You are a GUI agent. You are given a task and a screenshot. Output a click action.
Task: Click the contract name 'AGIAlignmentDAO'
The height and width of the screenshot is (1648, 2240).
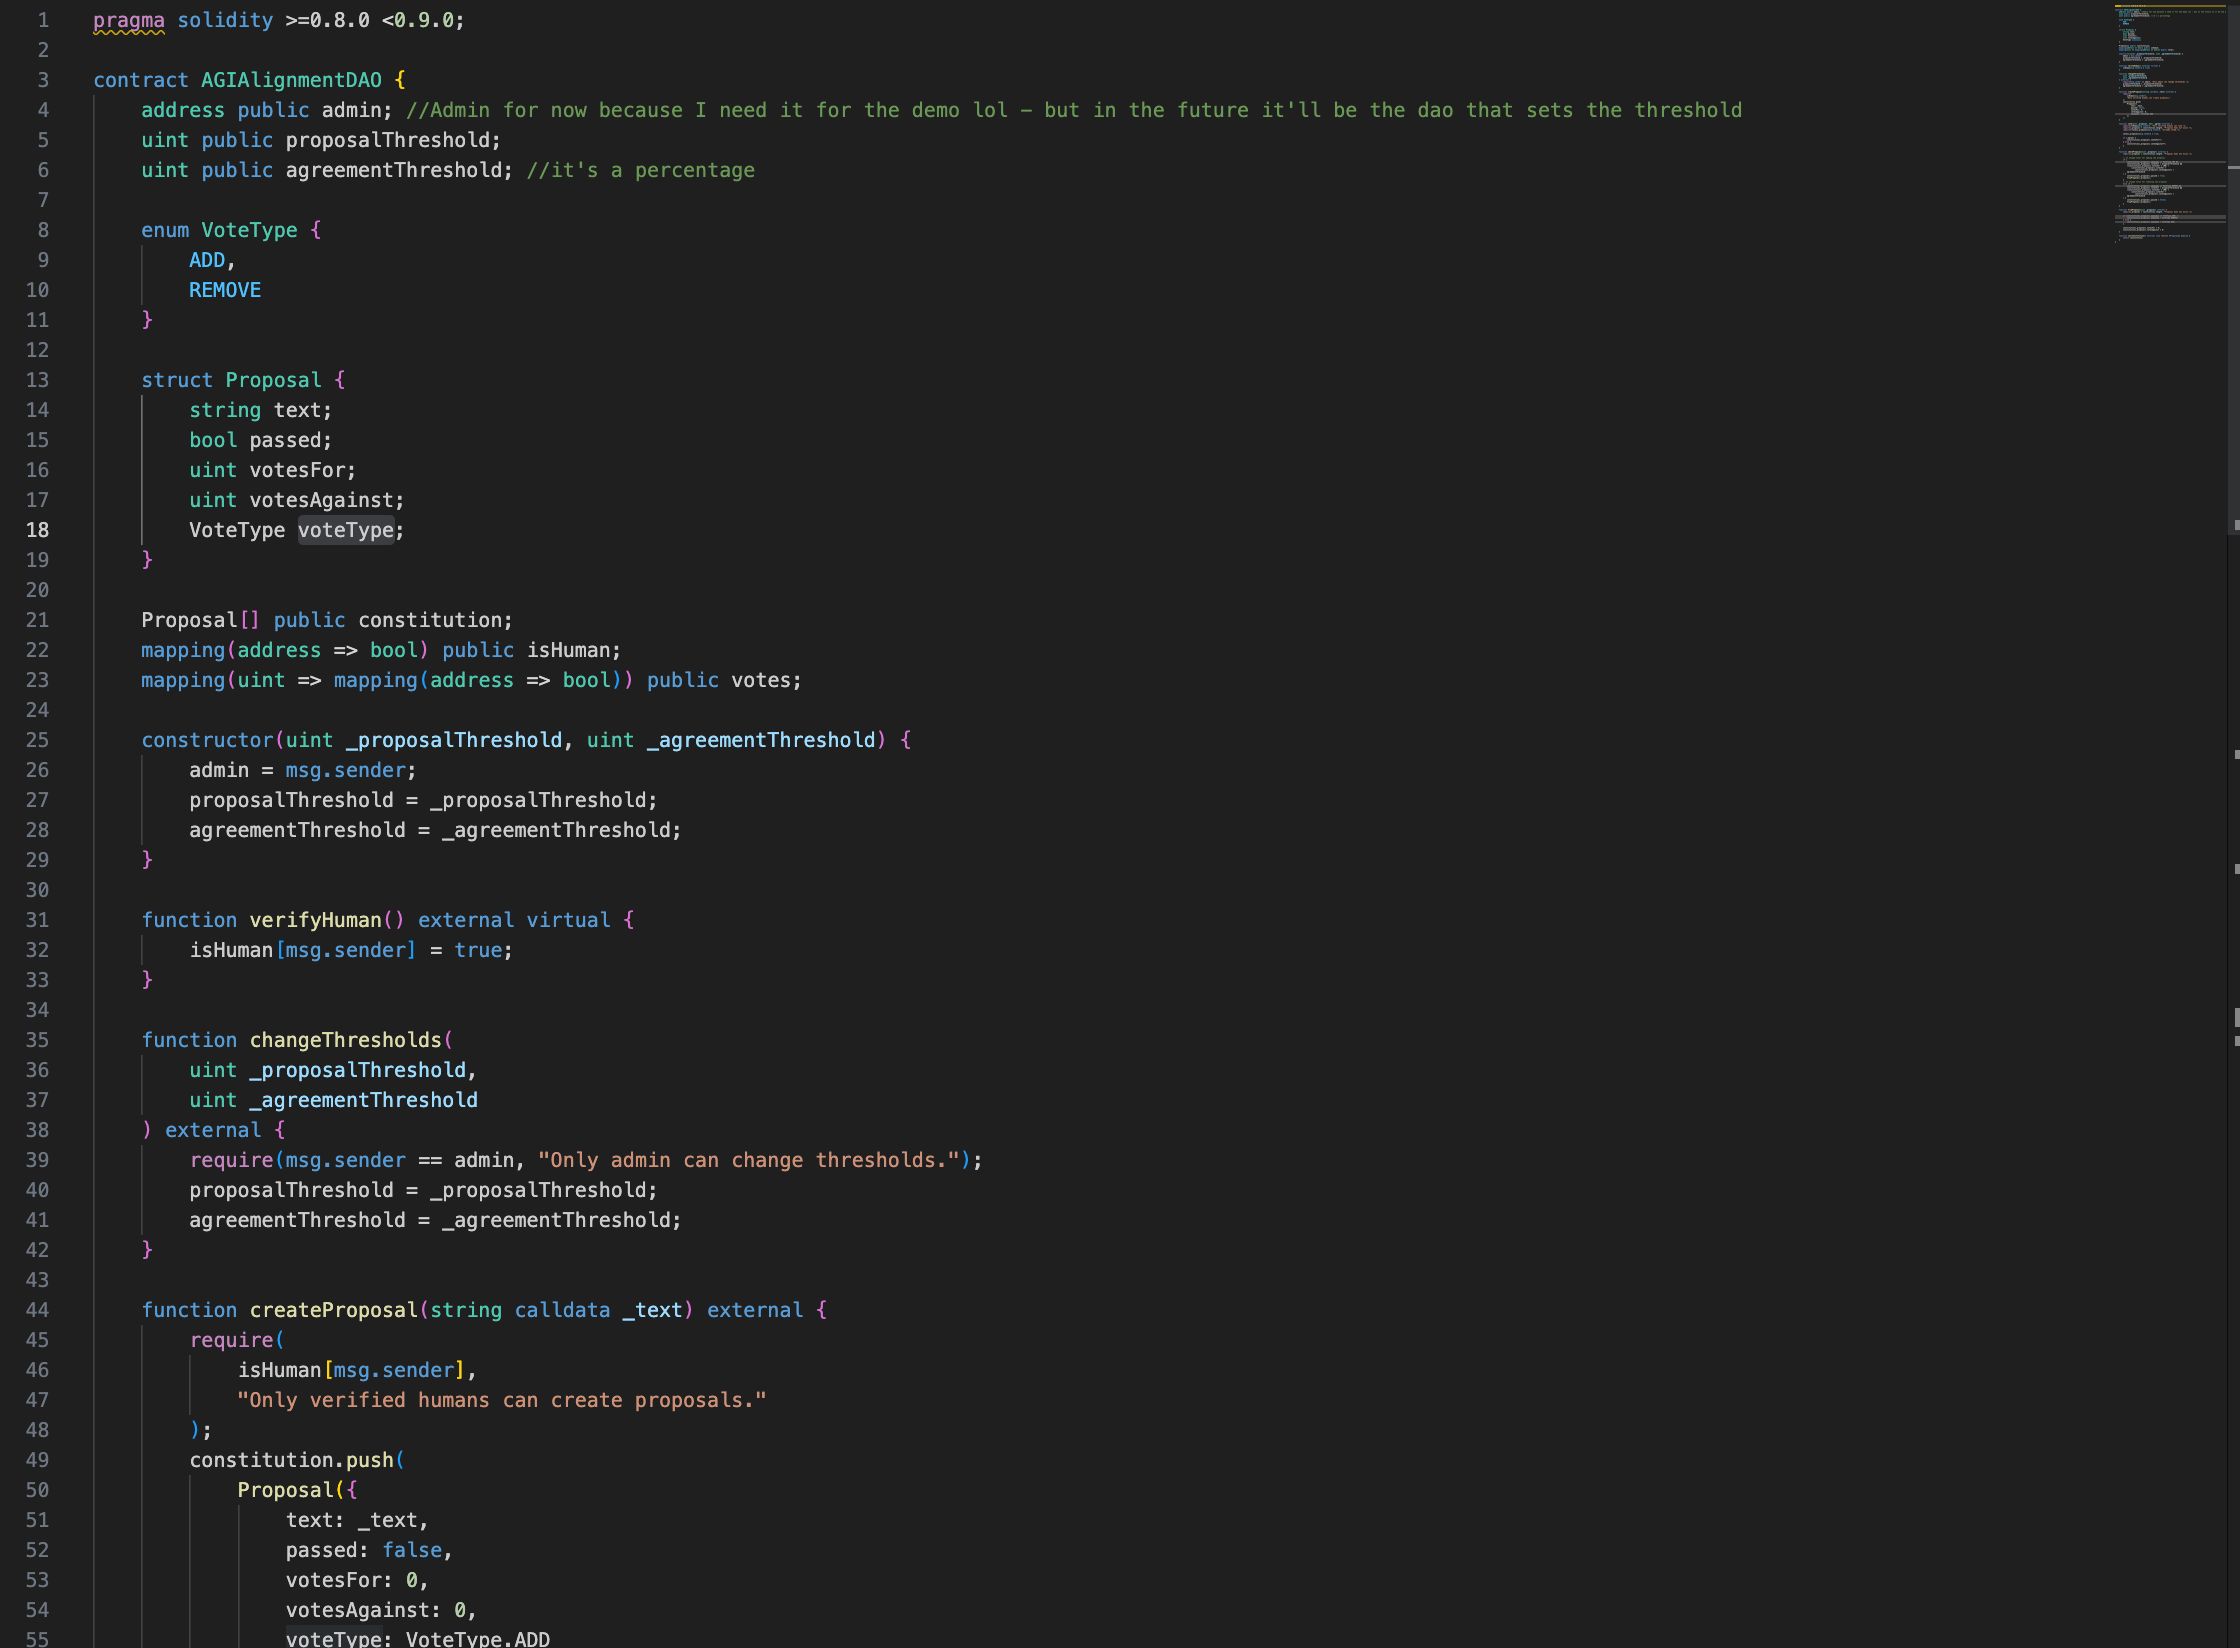tap(291, 80)
